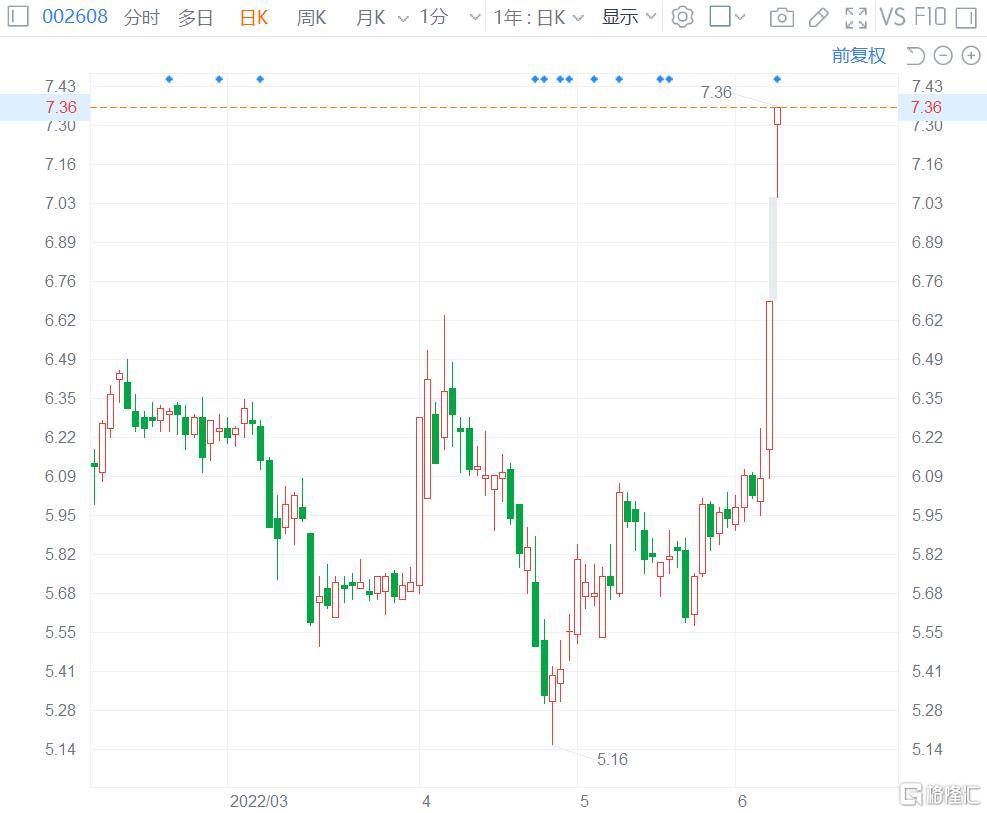Click the month 5 axis label

584,801
